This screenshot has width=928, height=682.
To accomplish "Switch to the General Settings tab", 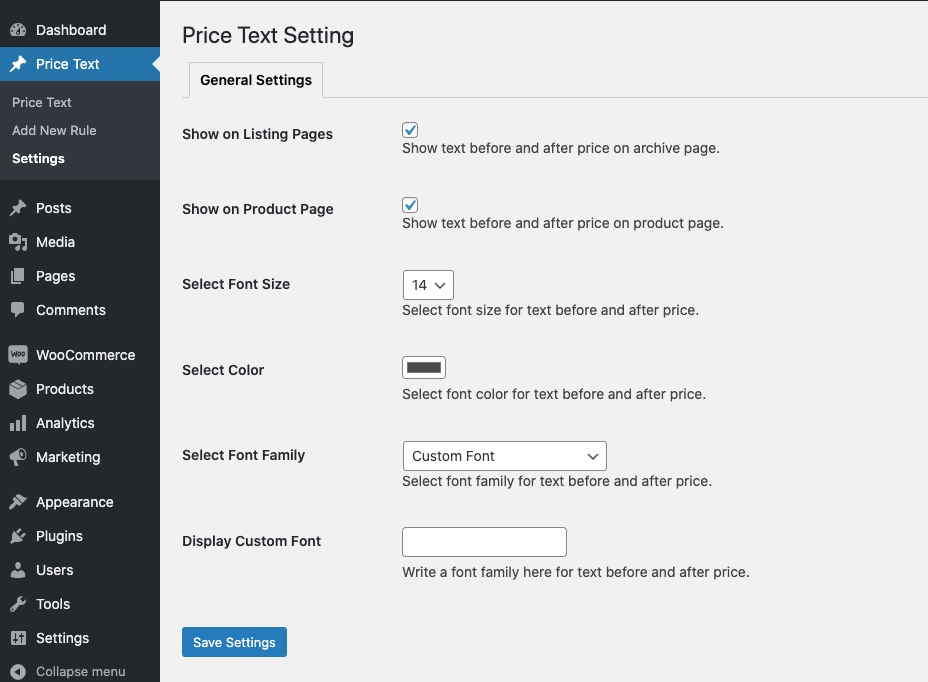I will [x=255, y=79].
